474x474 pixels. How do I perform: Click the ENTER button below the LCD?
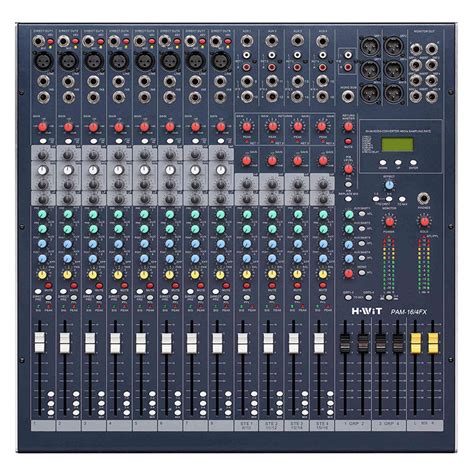[x=413, y=163]
